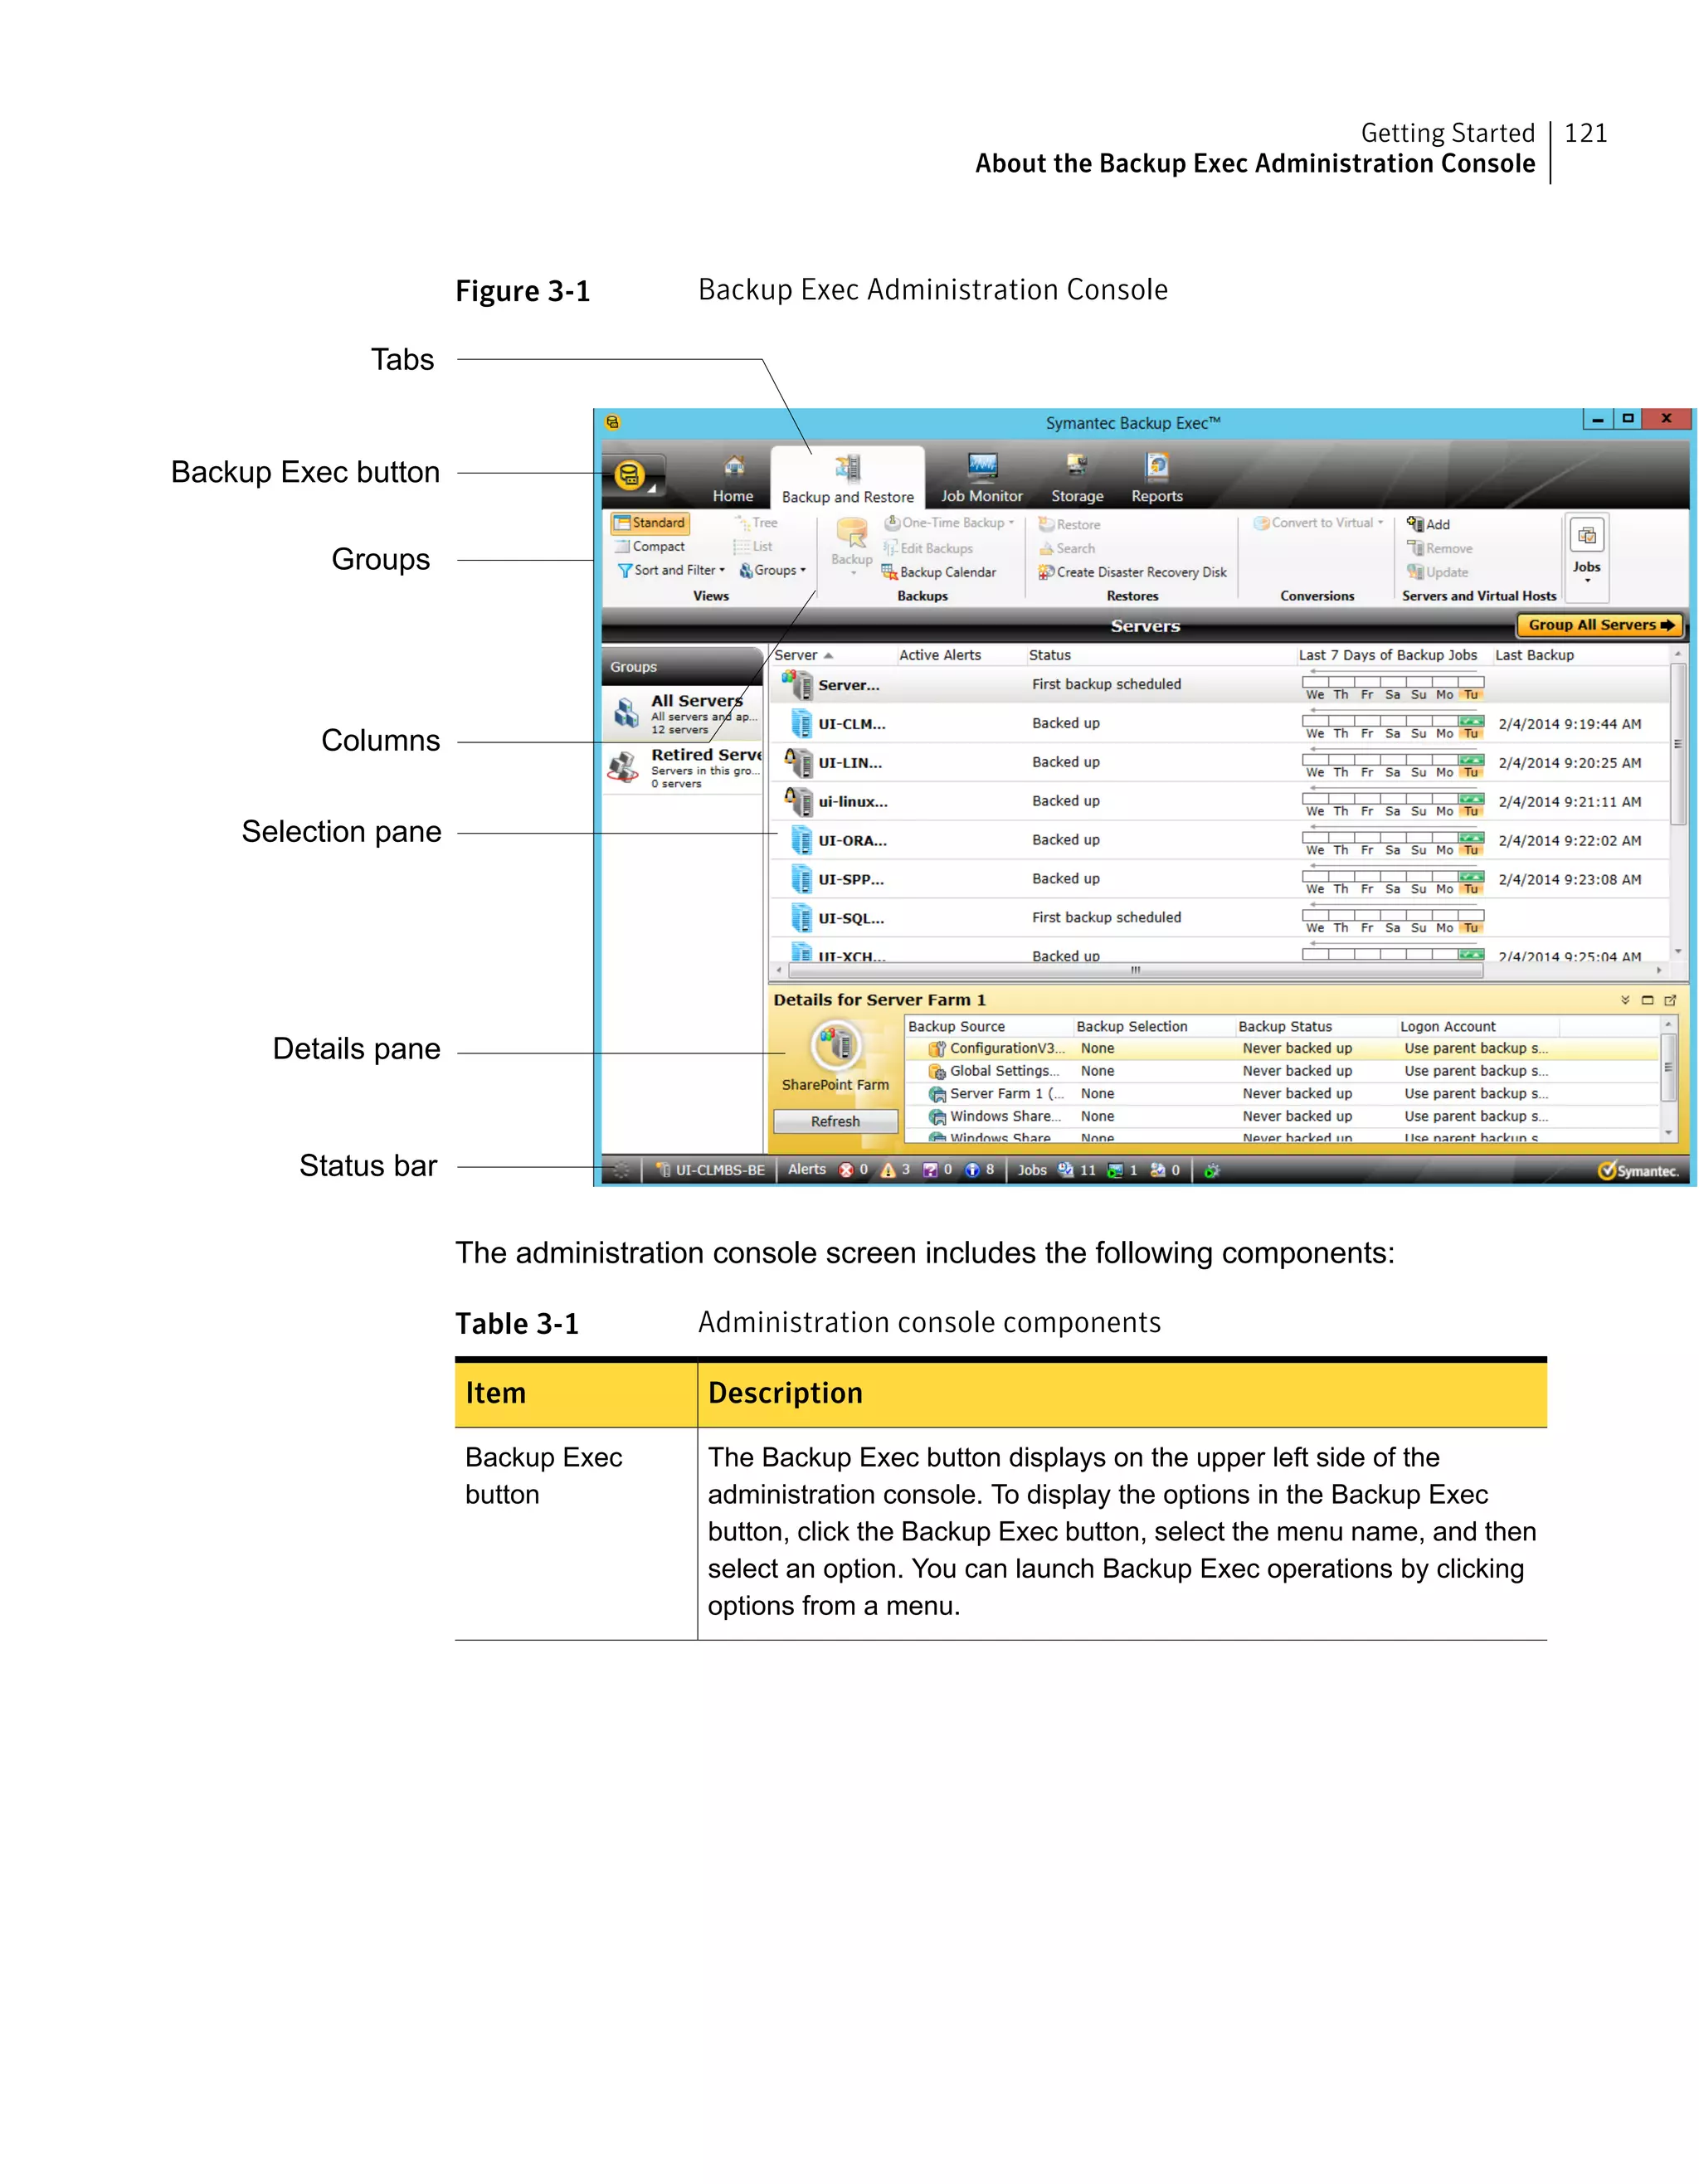Switch to Compact view

[x=650, y=547]
